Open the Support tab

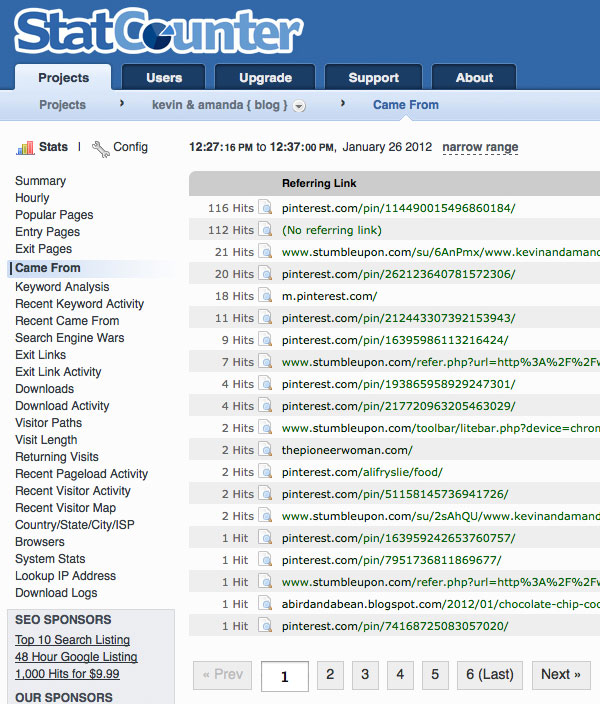[374, 77]
